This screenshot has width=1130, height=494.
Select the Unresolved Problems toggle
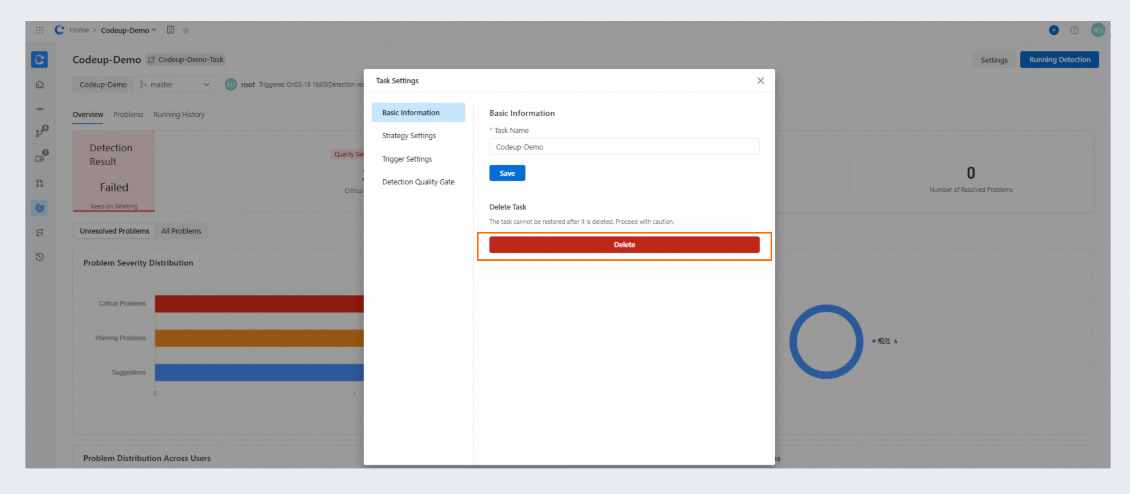coord(115,231)
